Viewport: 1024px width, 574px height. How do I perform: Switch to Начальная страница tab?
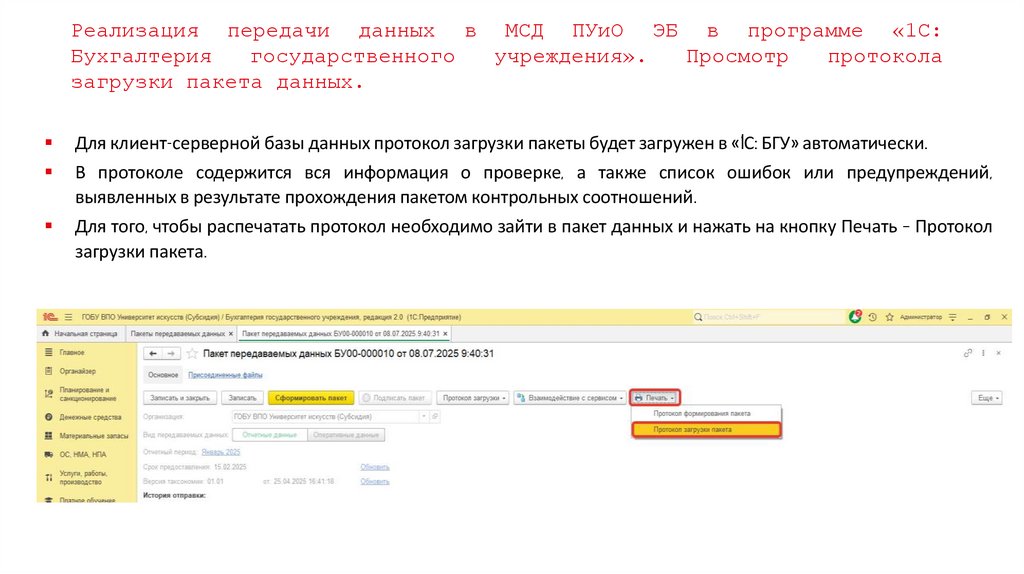pos(80,334)
